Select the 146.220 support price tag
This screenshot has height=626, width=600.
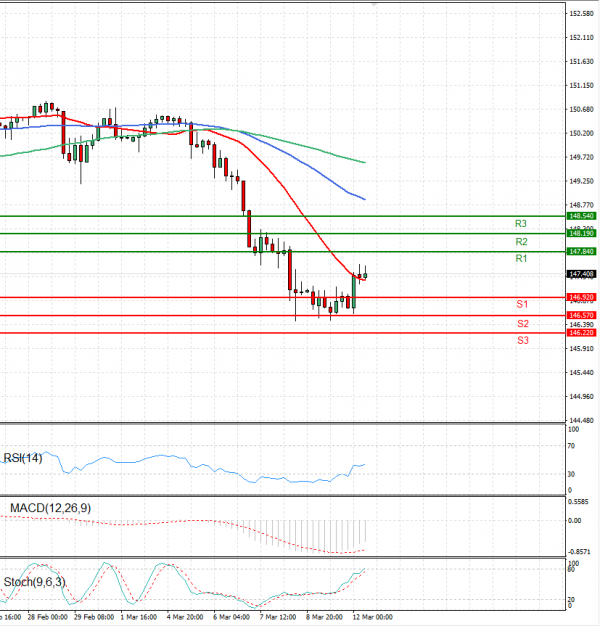coord(581,333)
